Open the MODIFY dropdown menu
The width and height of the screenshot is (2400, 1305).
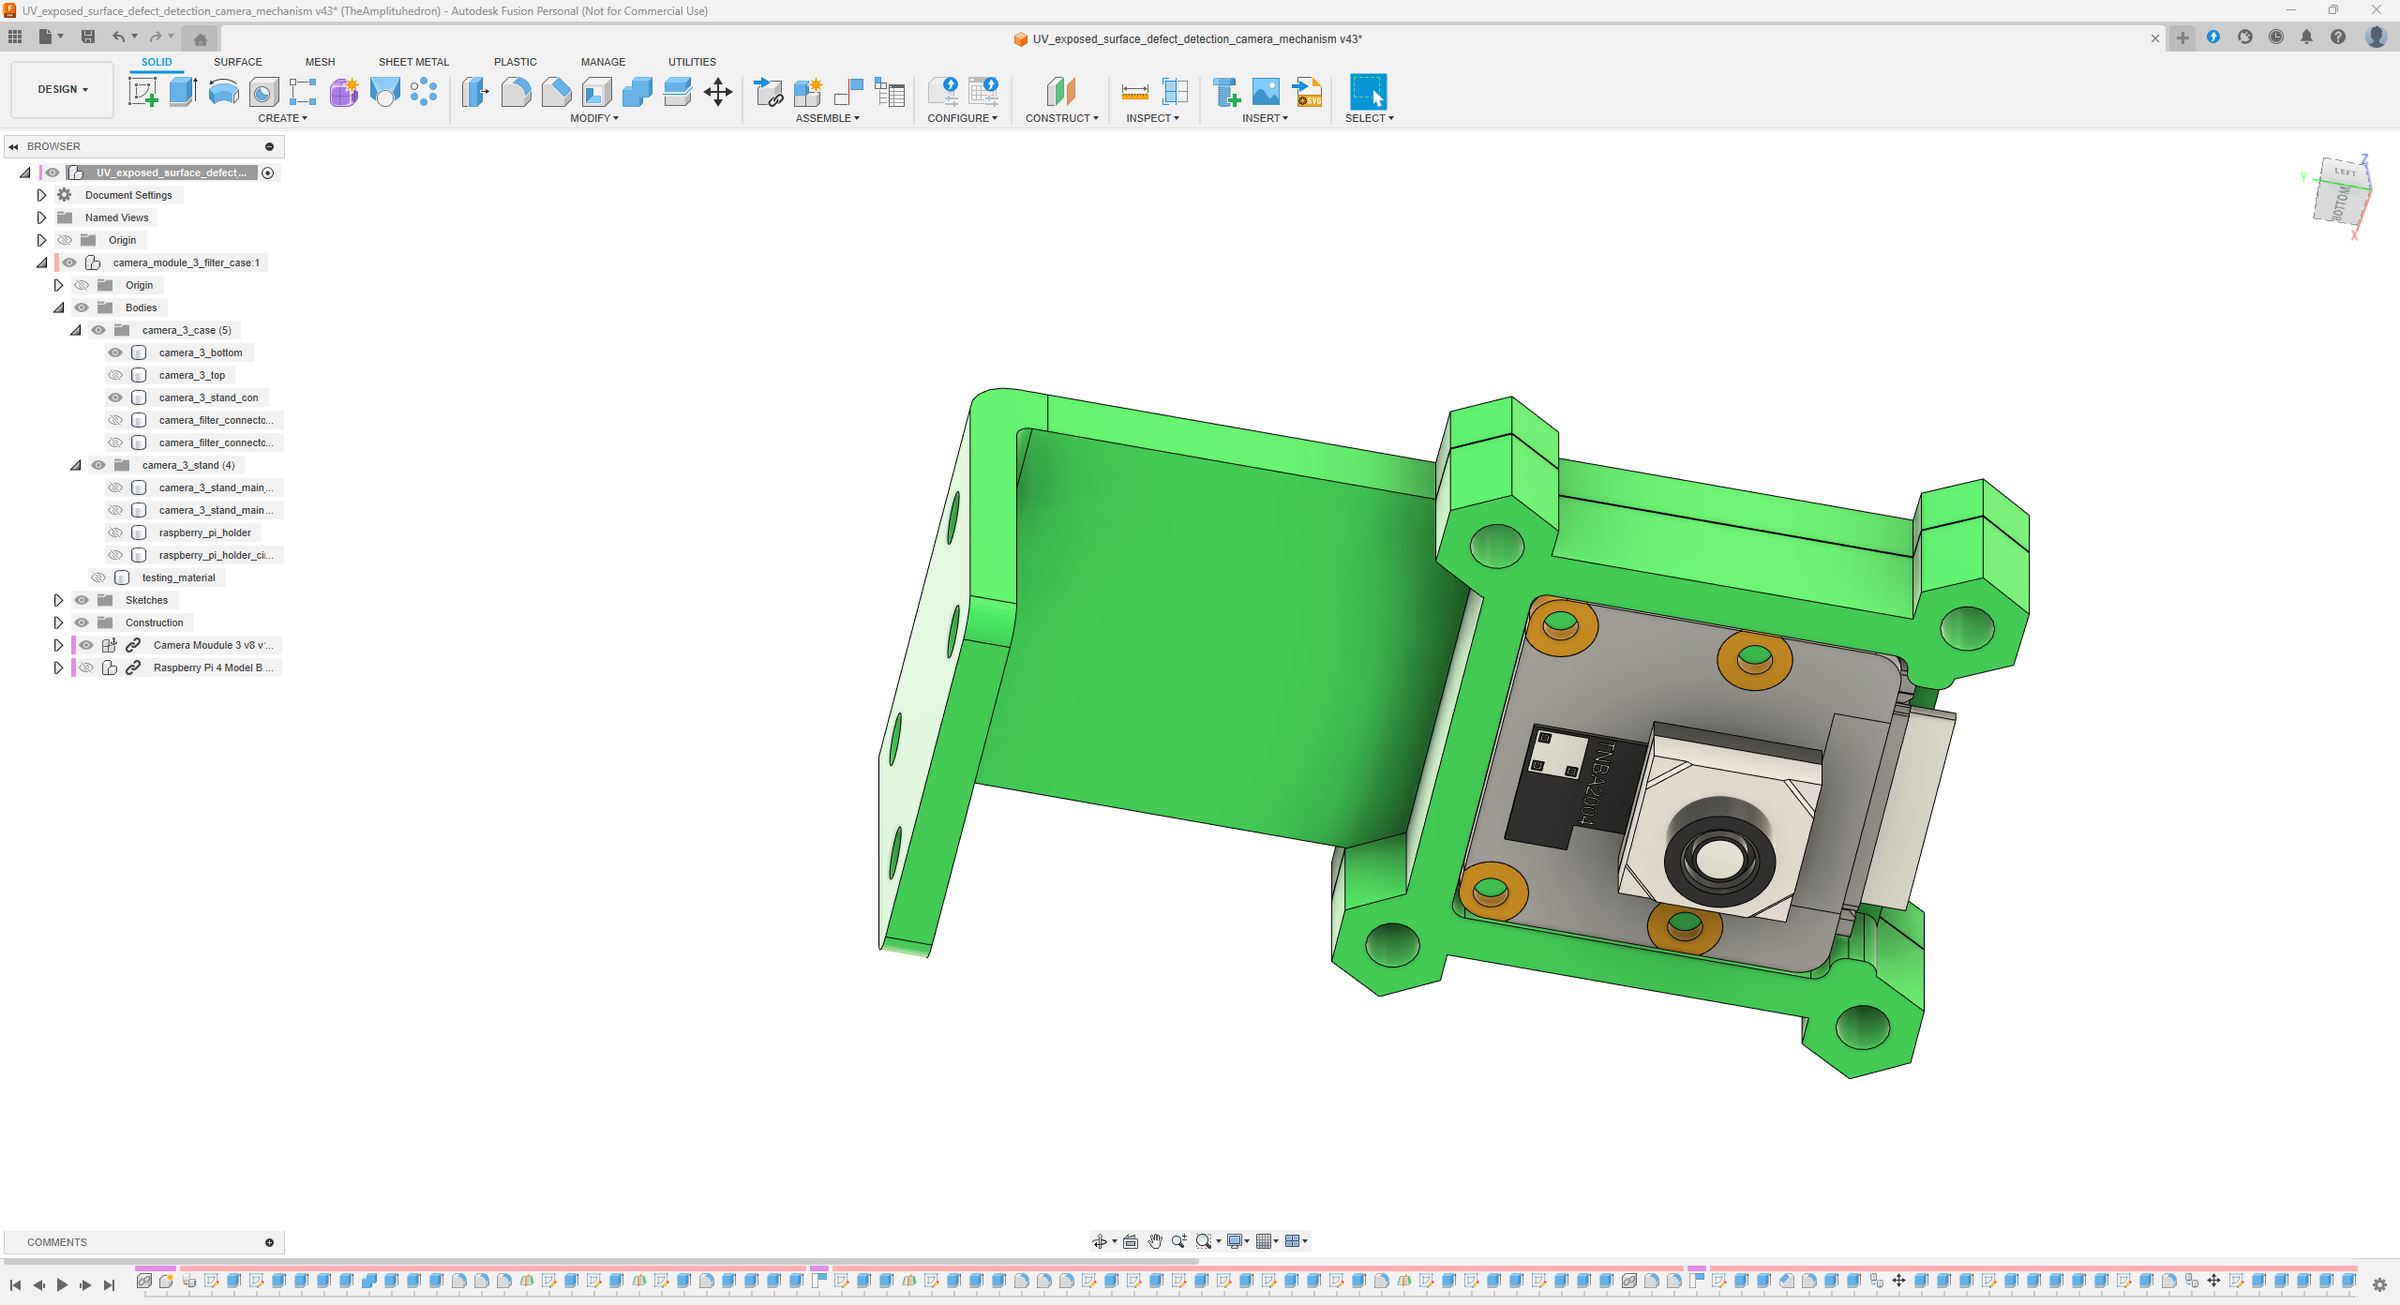[594, 118]
